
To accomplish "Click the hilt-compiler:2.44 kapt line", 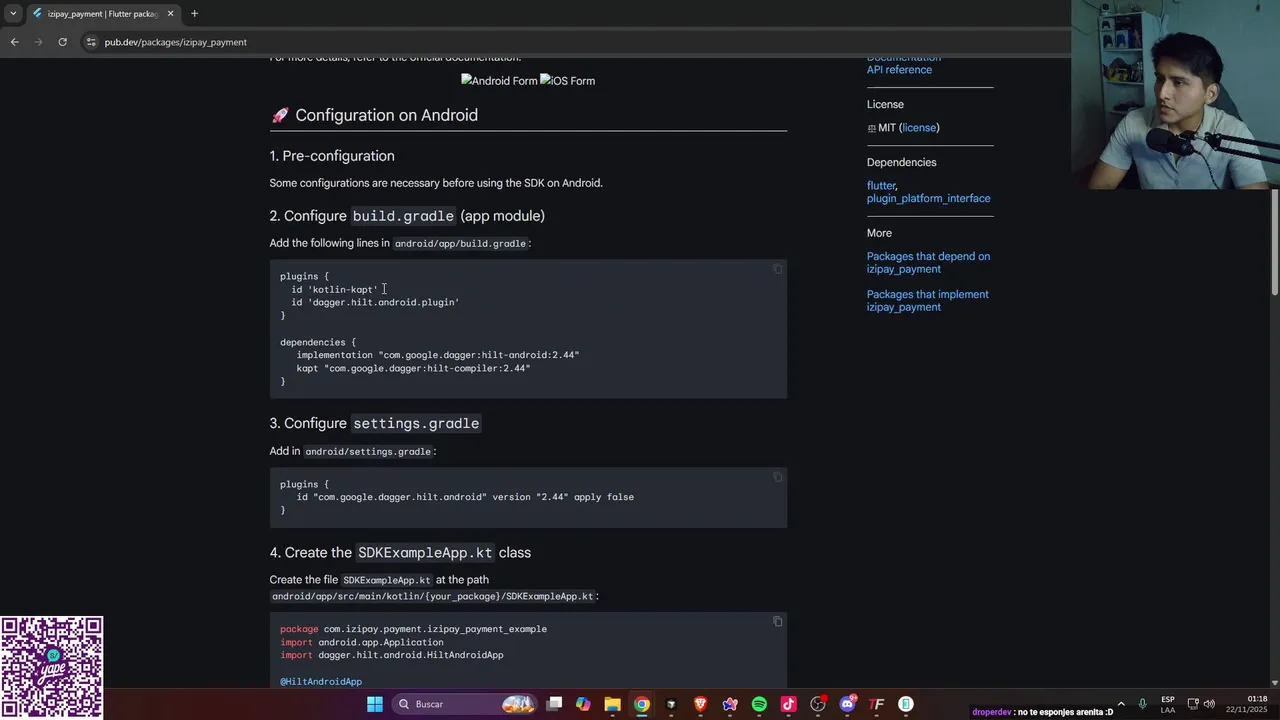I will pyautogui.click(x=413, y=369).
